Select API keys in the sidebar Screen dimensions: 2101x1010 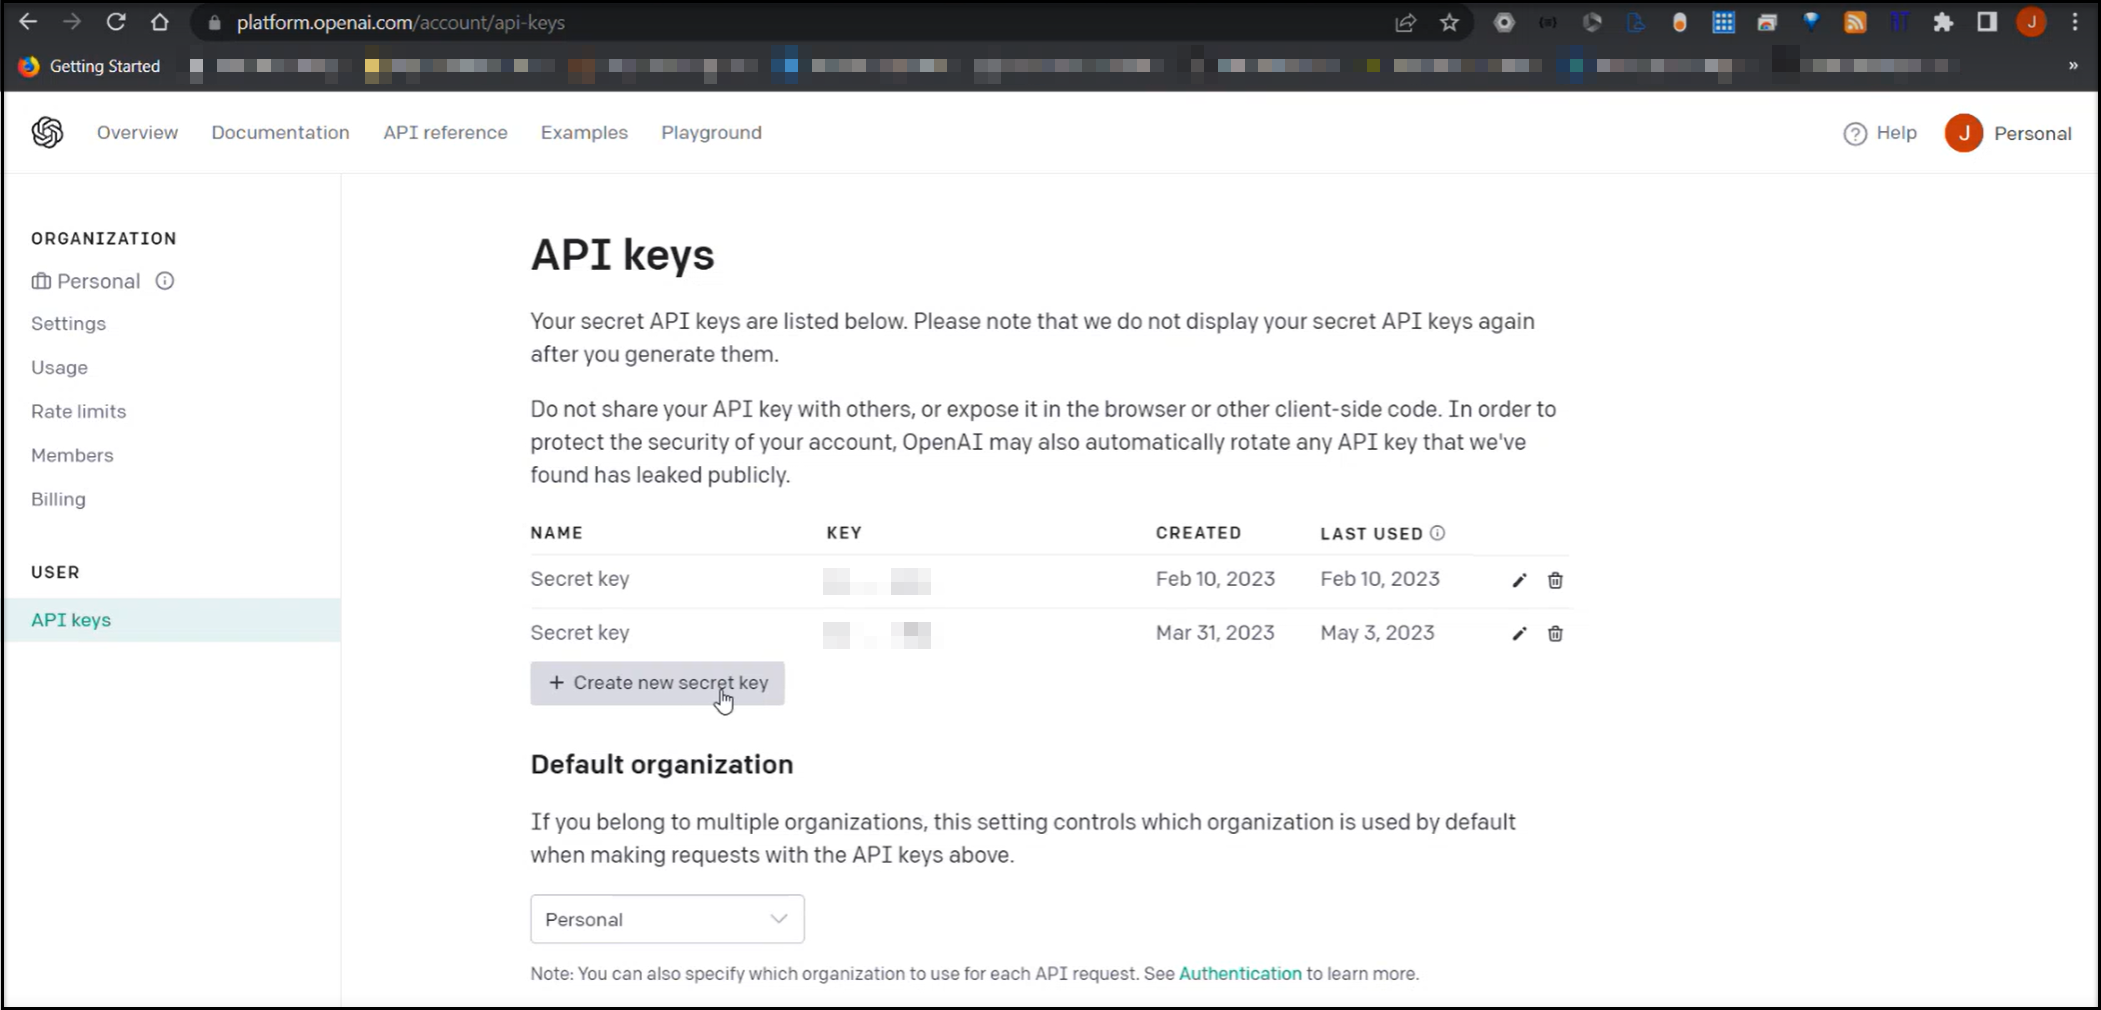pos(172,620)
